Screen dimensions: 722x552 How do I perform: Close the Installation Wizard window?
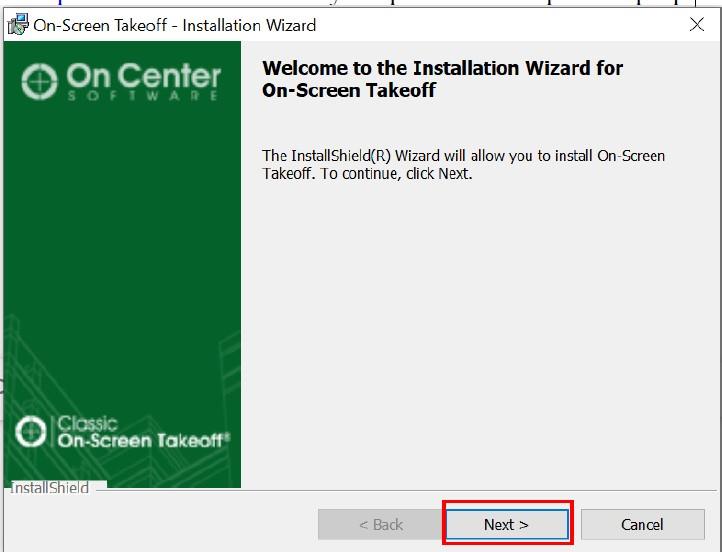coord(697,25)
